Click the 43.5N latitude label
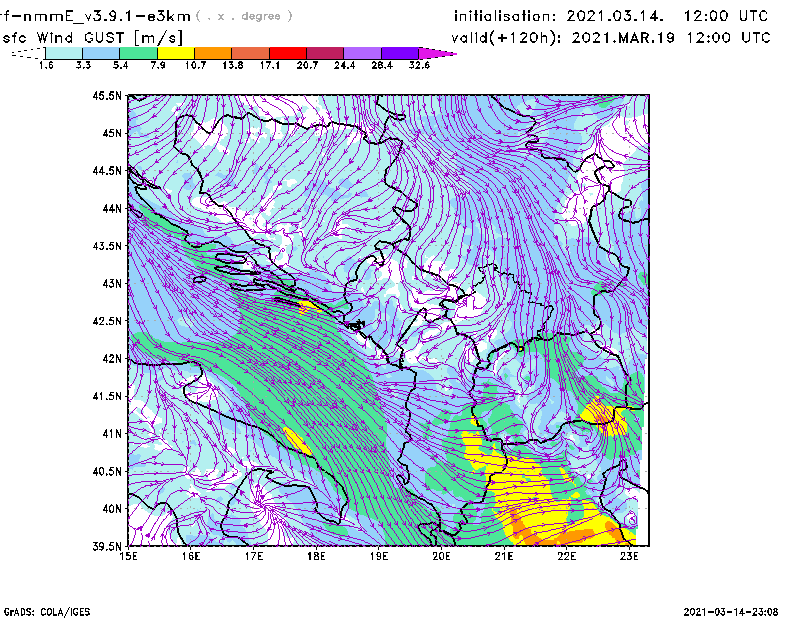The width and height of the screenshot is (800, 618). coord(107,245)
